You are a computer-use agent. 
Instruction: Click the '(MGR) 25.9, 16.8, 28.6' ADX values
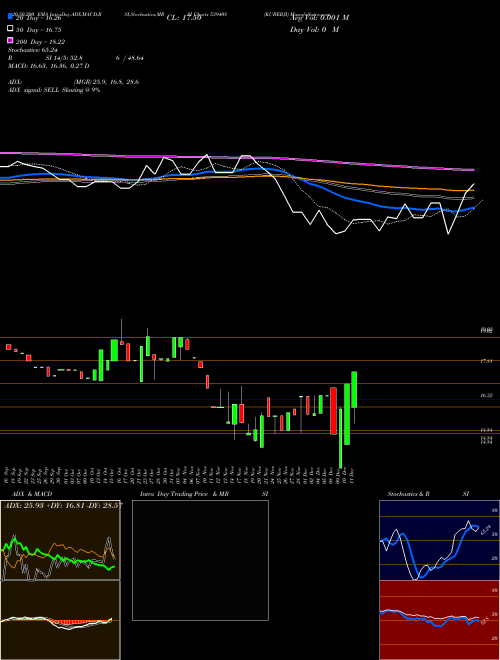tap(106, 82)
